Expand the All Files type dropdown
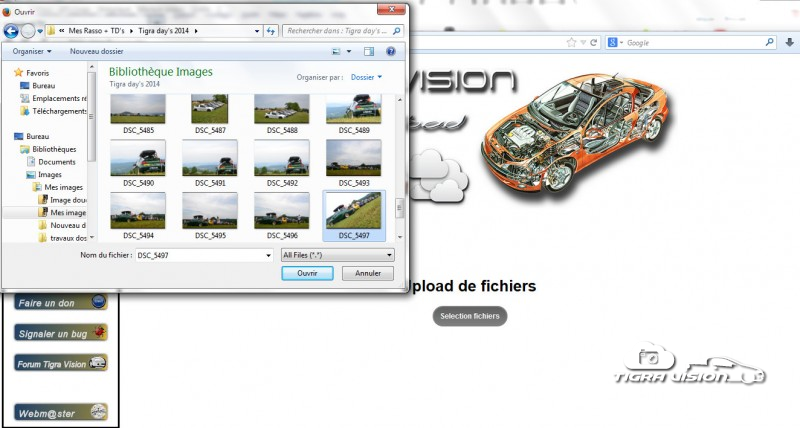 tap(337, 255)
